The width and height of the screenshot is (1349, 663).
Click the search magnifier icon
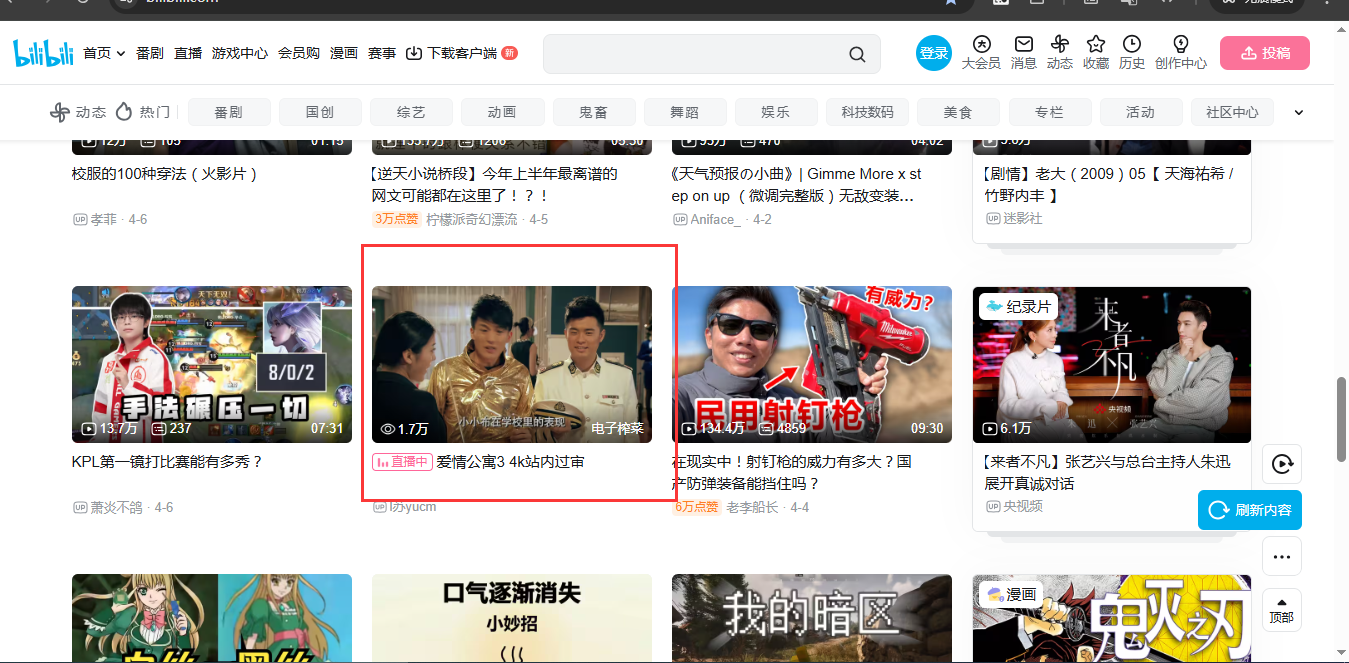[857, 54]
